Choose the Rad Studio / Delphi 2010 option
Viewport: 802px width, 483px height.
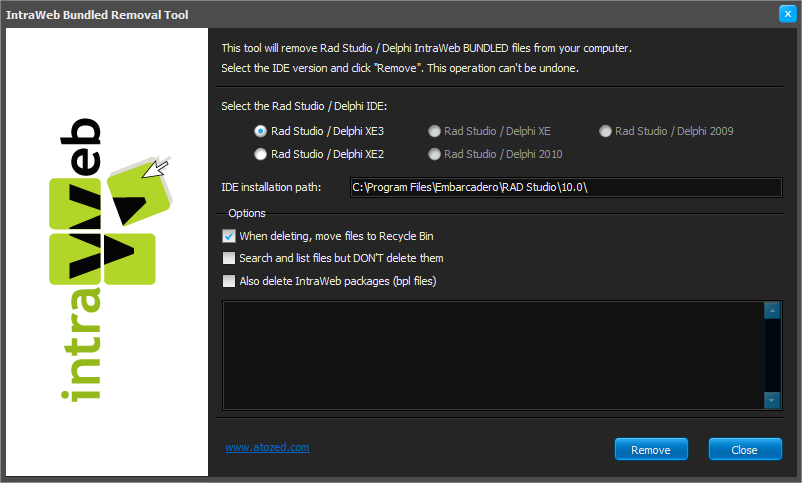click(x=434, y=154)
